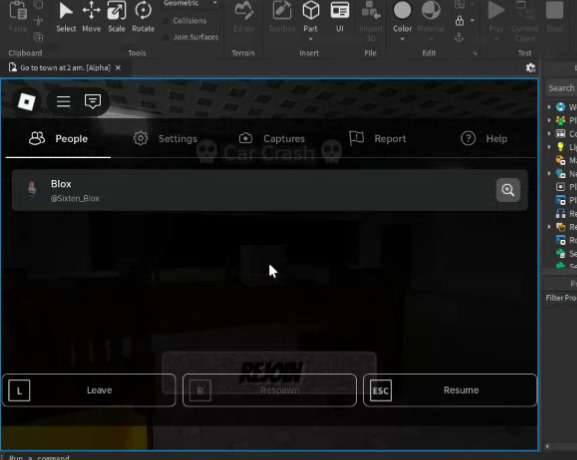Select the 'Go to town at 2 am' document tab

pyautogui.click(x=65, y=68)
